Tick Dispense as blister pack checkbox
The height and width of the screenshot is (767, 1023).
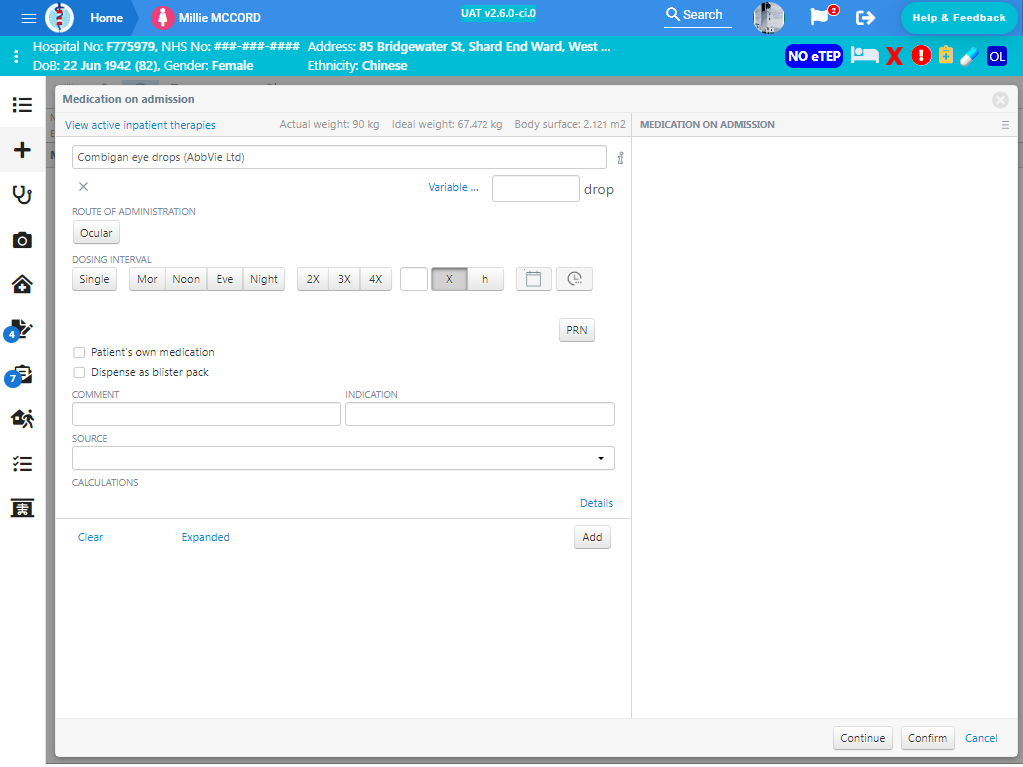tap(80, 372)
